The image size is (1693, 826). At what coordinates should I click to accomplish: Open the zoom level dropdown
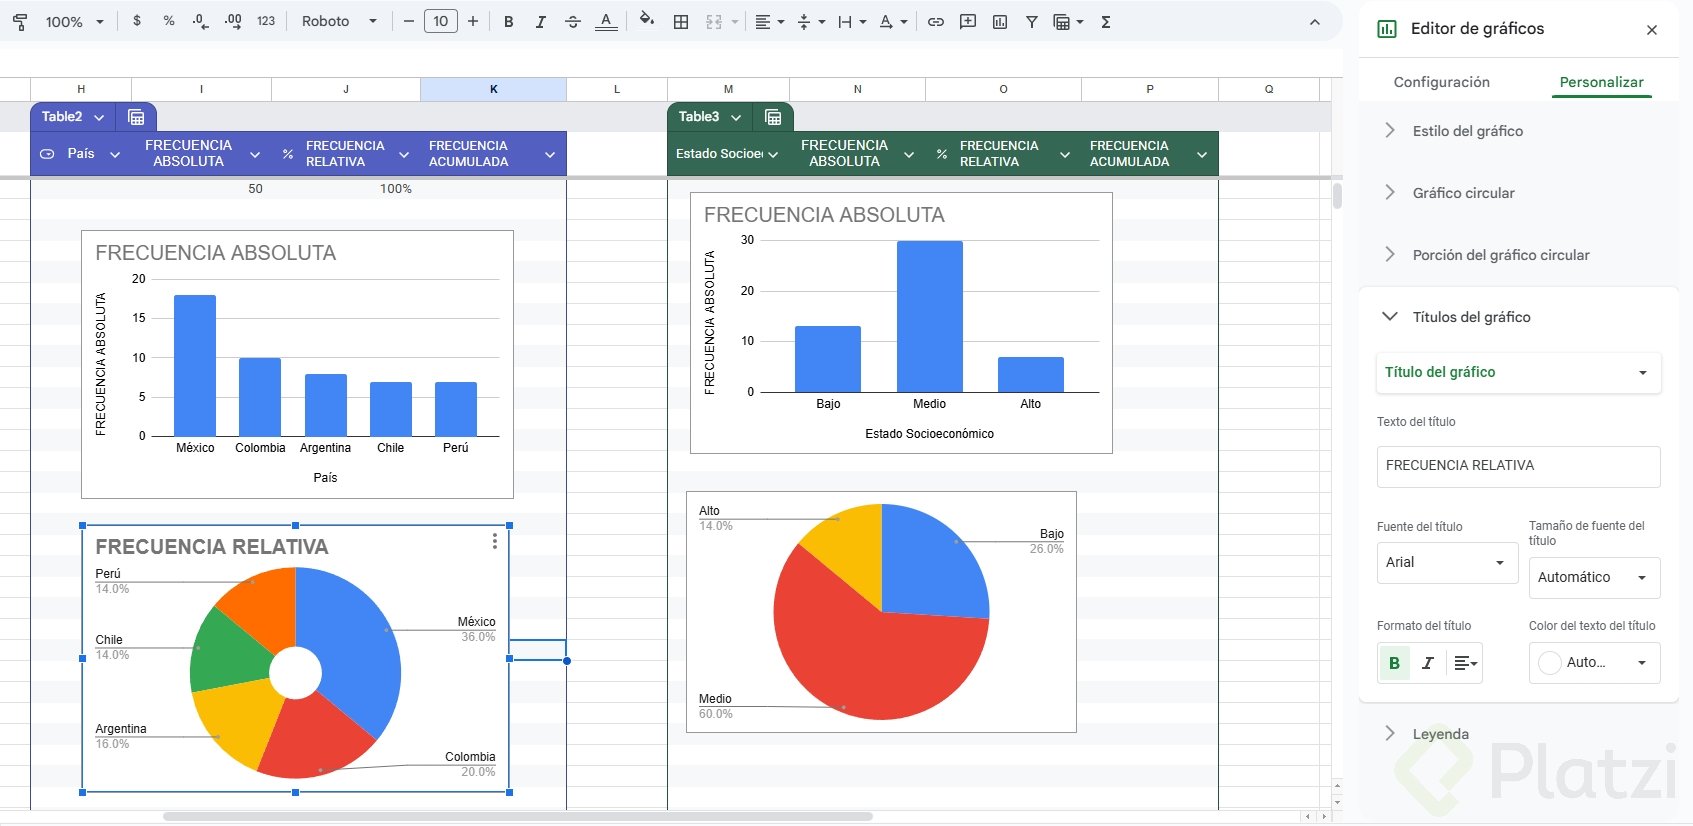75,21
